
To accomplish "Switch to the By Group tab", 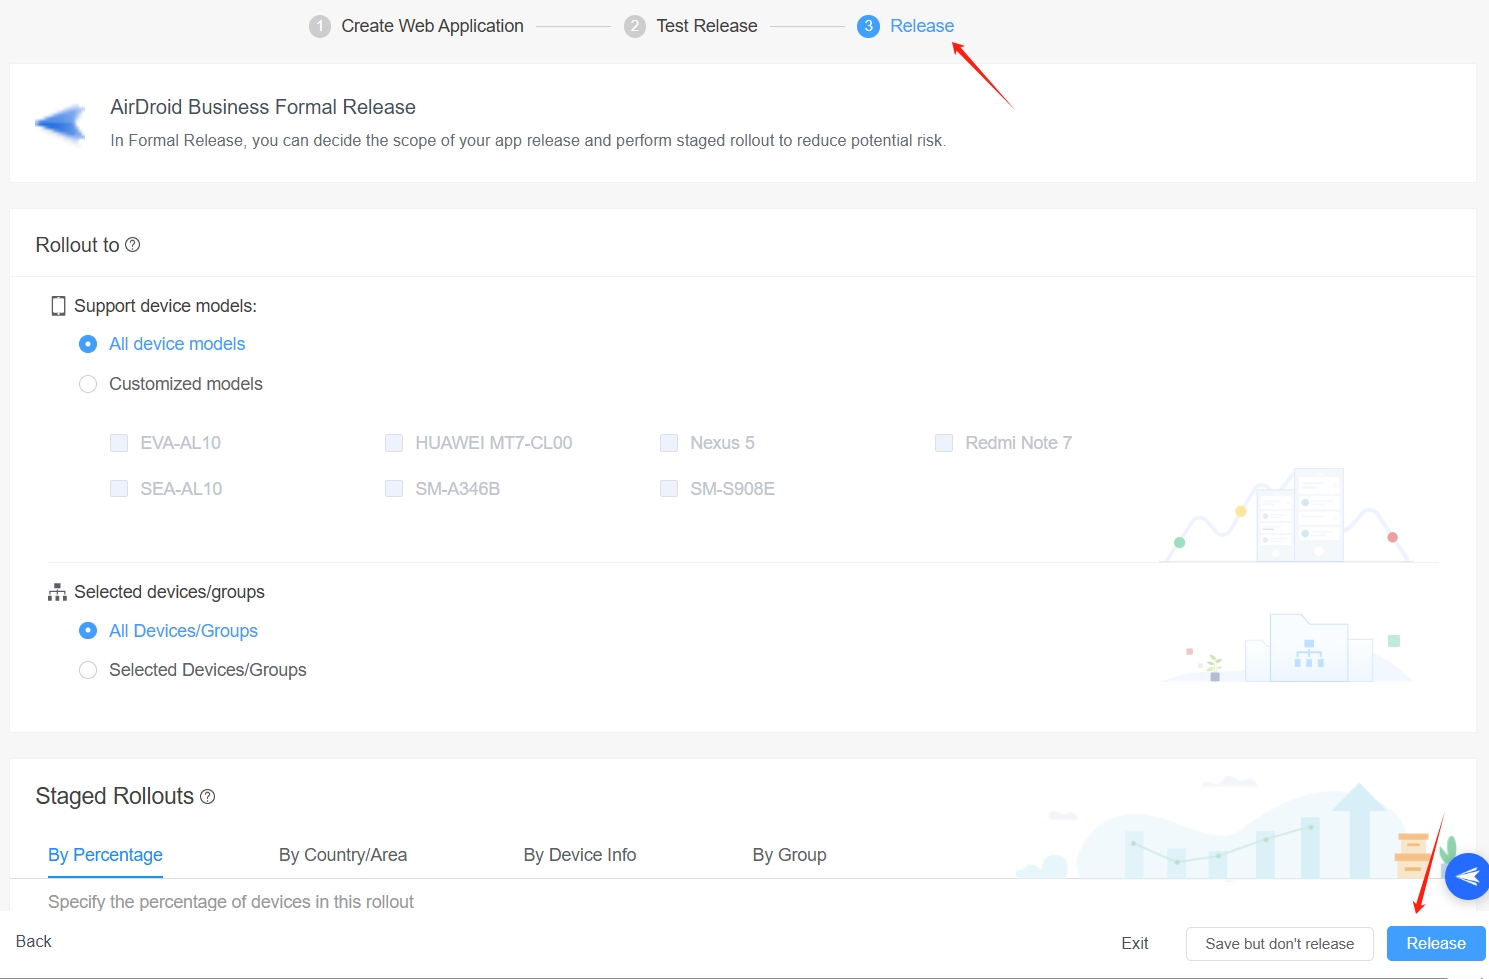I will point(790,855).
